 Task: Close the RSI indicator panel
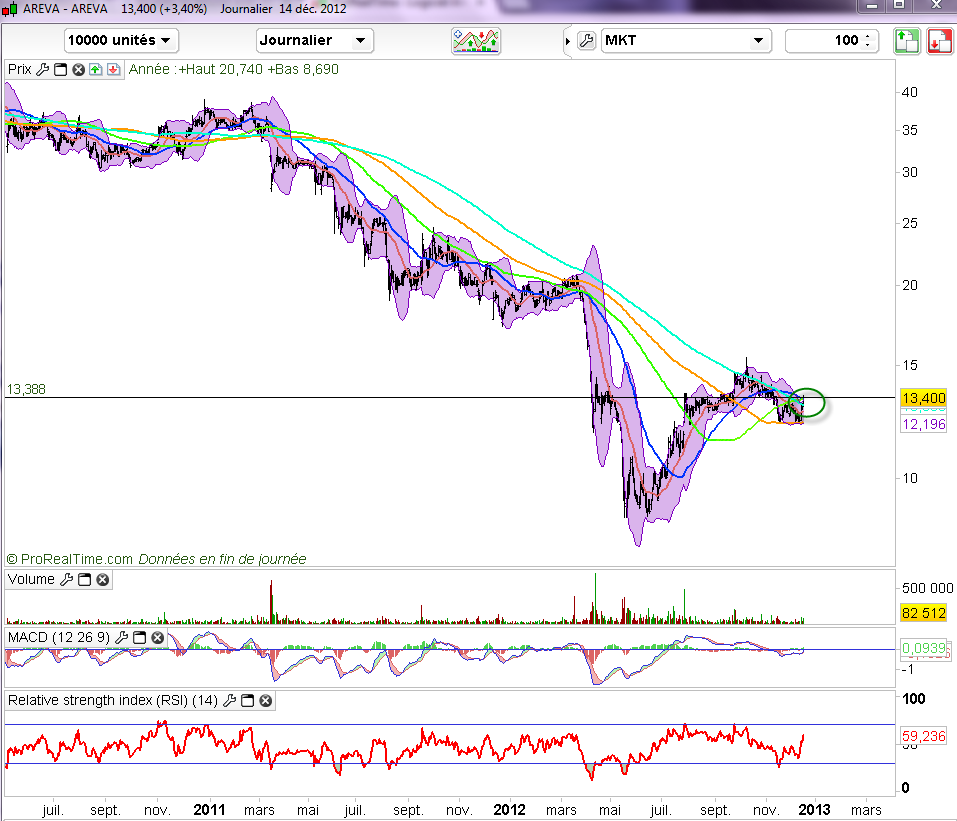265,701
